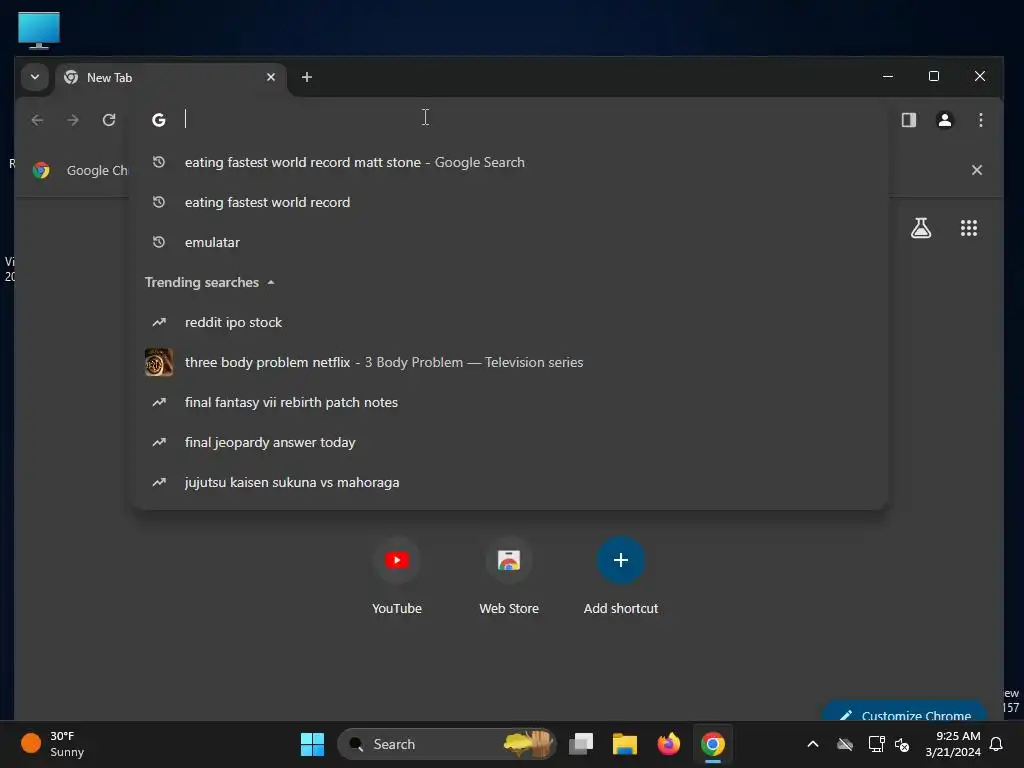Image resolution: width=1024 pixels, height=768 pixels.
Task: Open the Windows Start menu
Action: click(312, 744)
